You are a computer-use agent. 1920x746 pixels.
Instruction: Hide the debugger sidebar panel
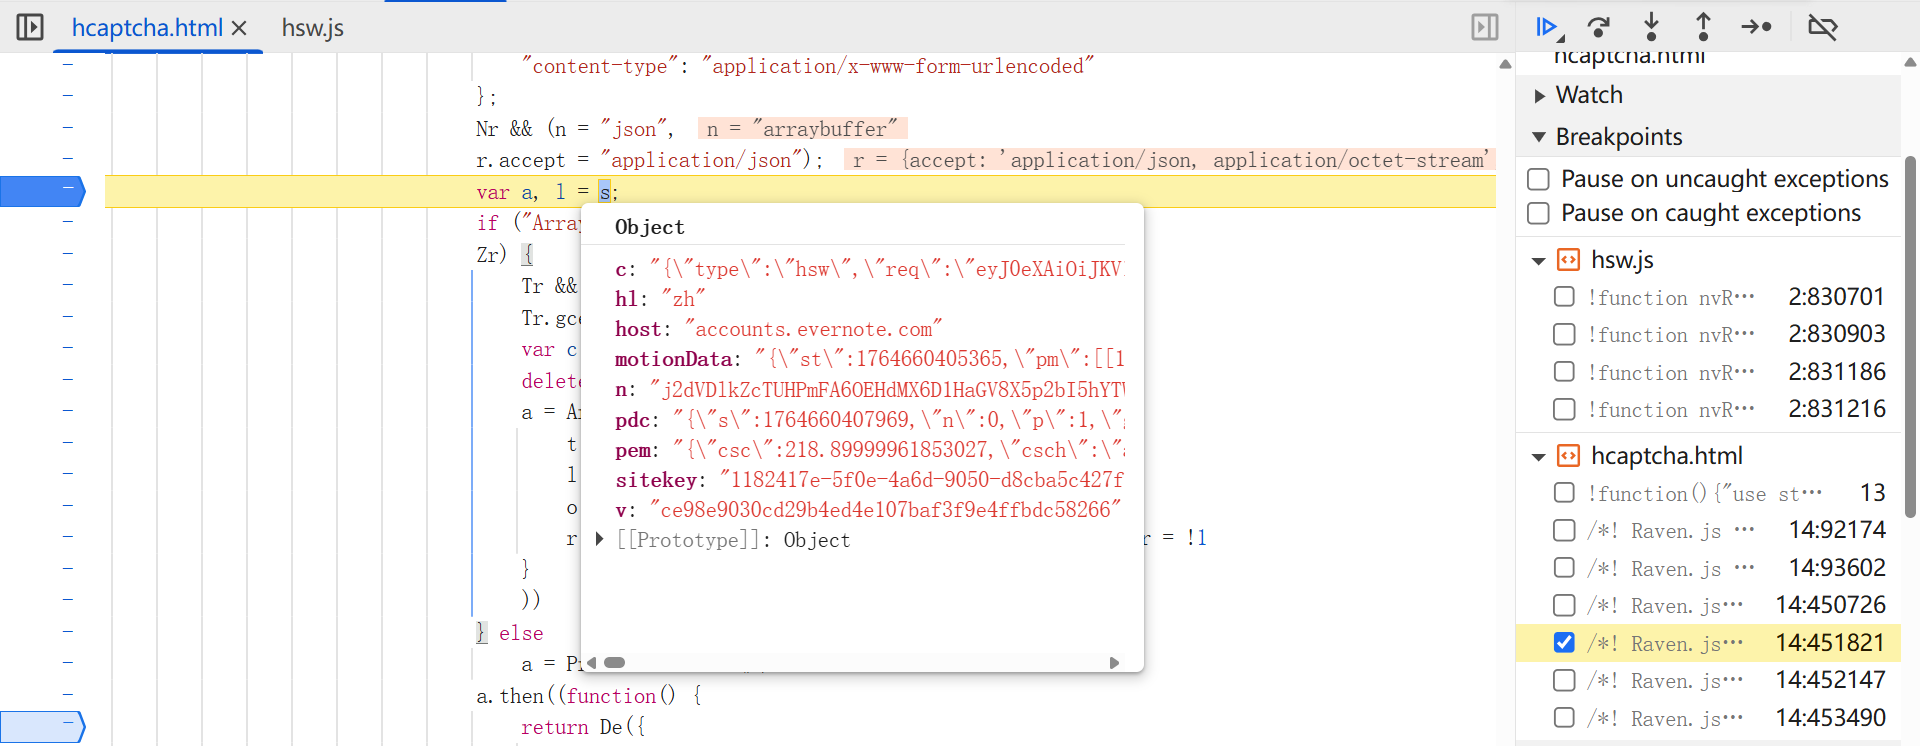pyautogui.click(x=1485, y=27)
